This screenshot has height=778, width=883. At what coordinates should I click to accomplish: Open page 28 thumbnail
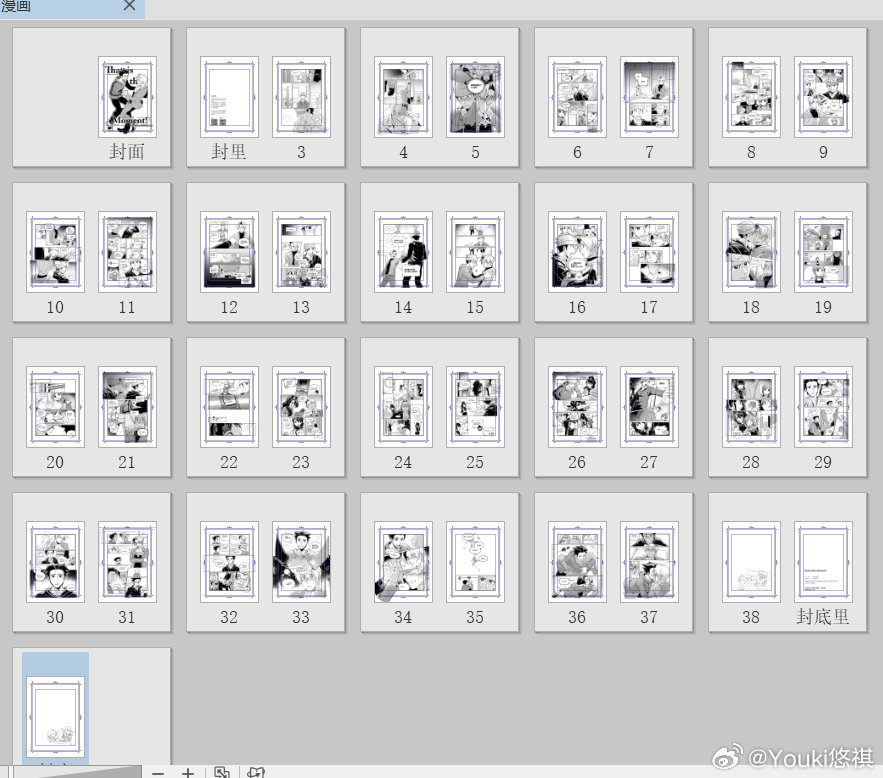click(751, 406)
